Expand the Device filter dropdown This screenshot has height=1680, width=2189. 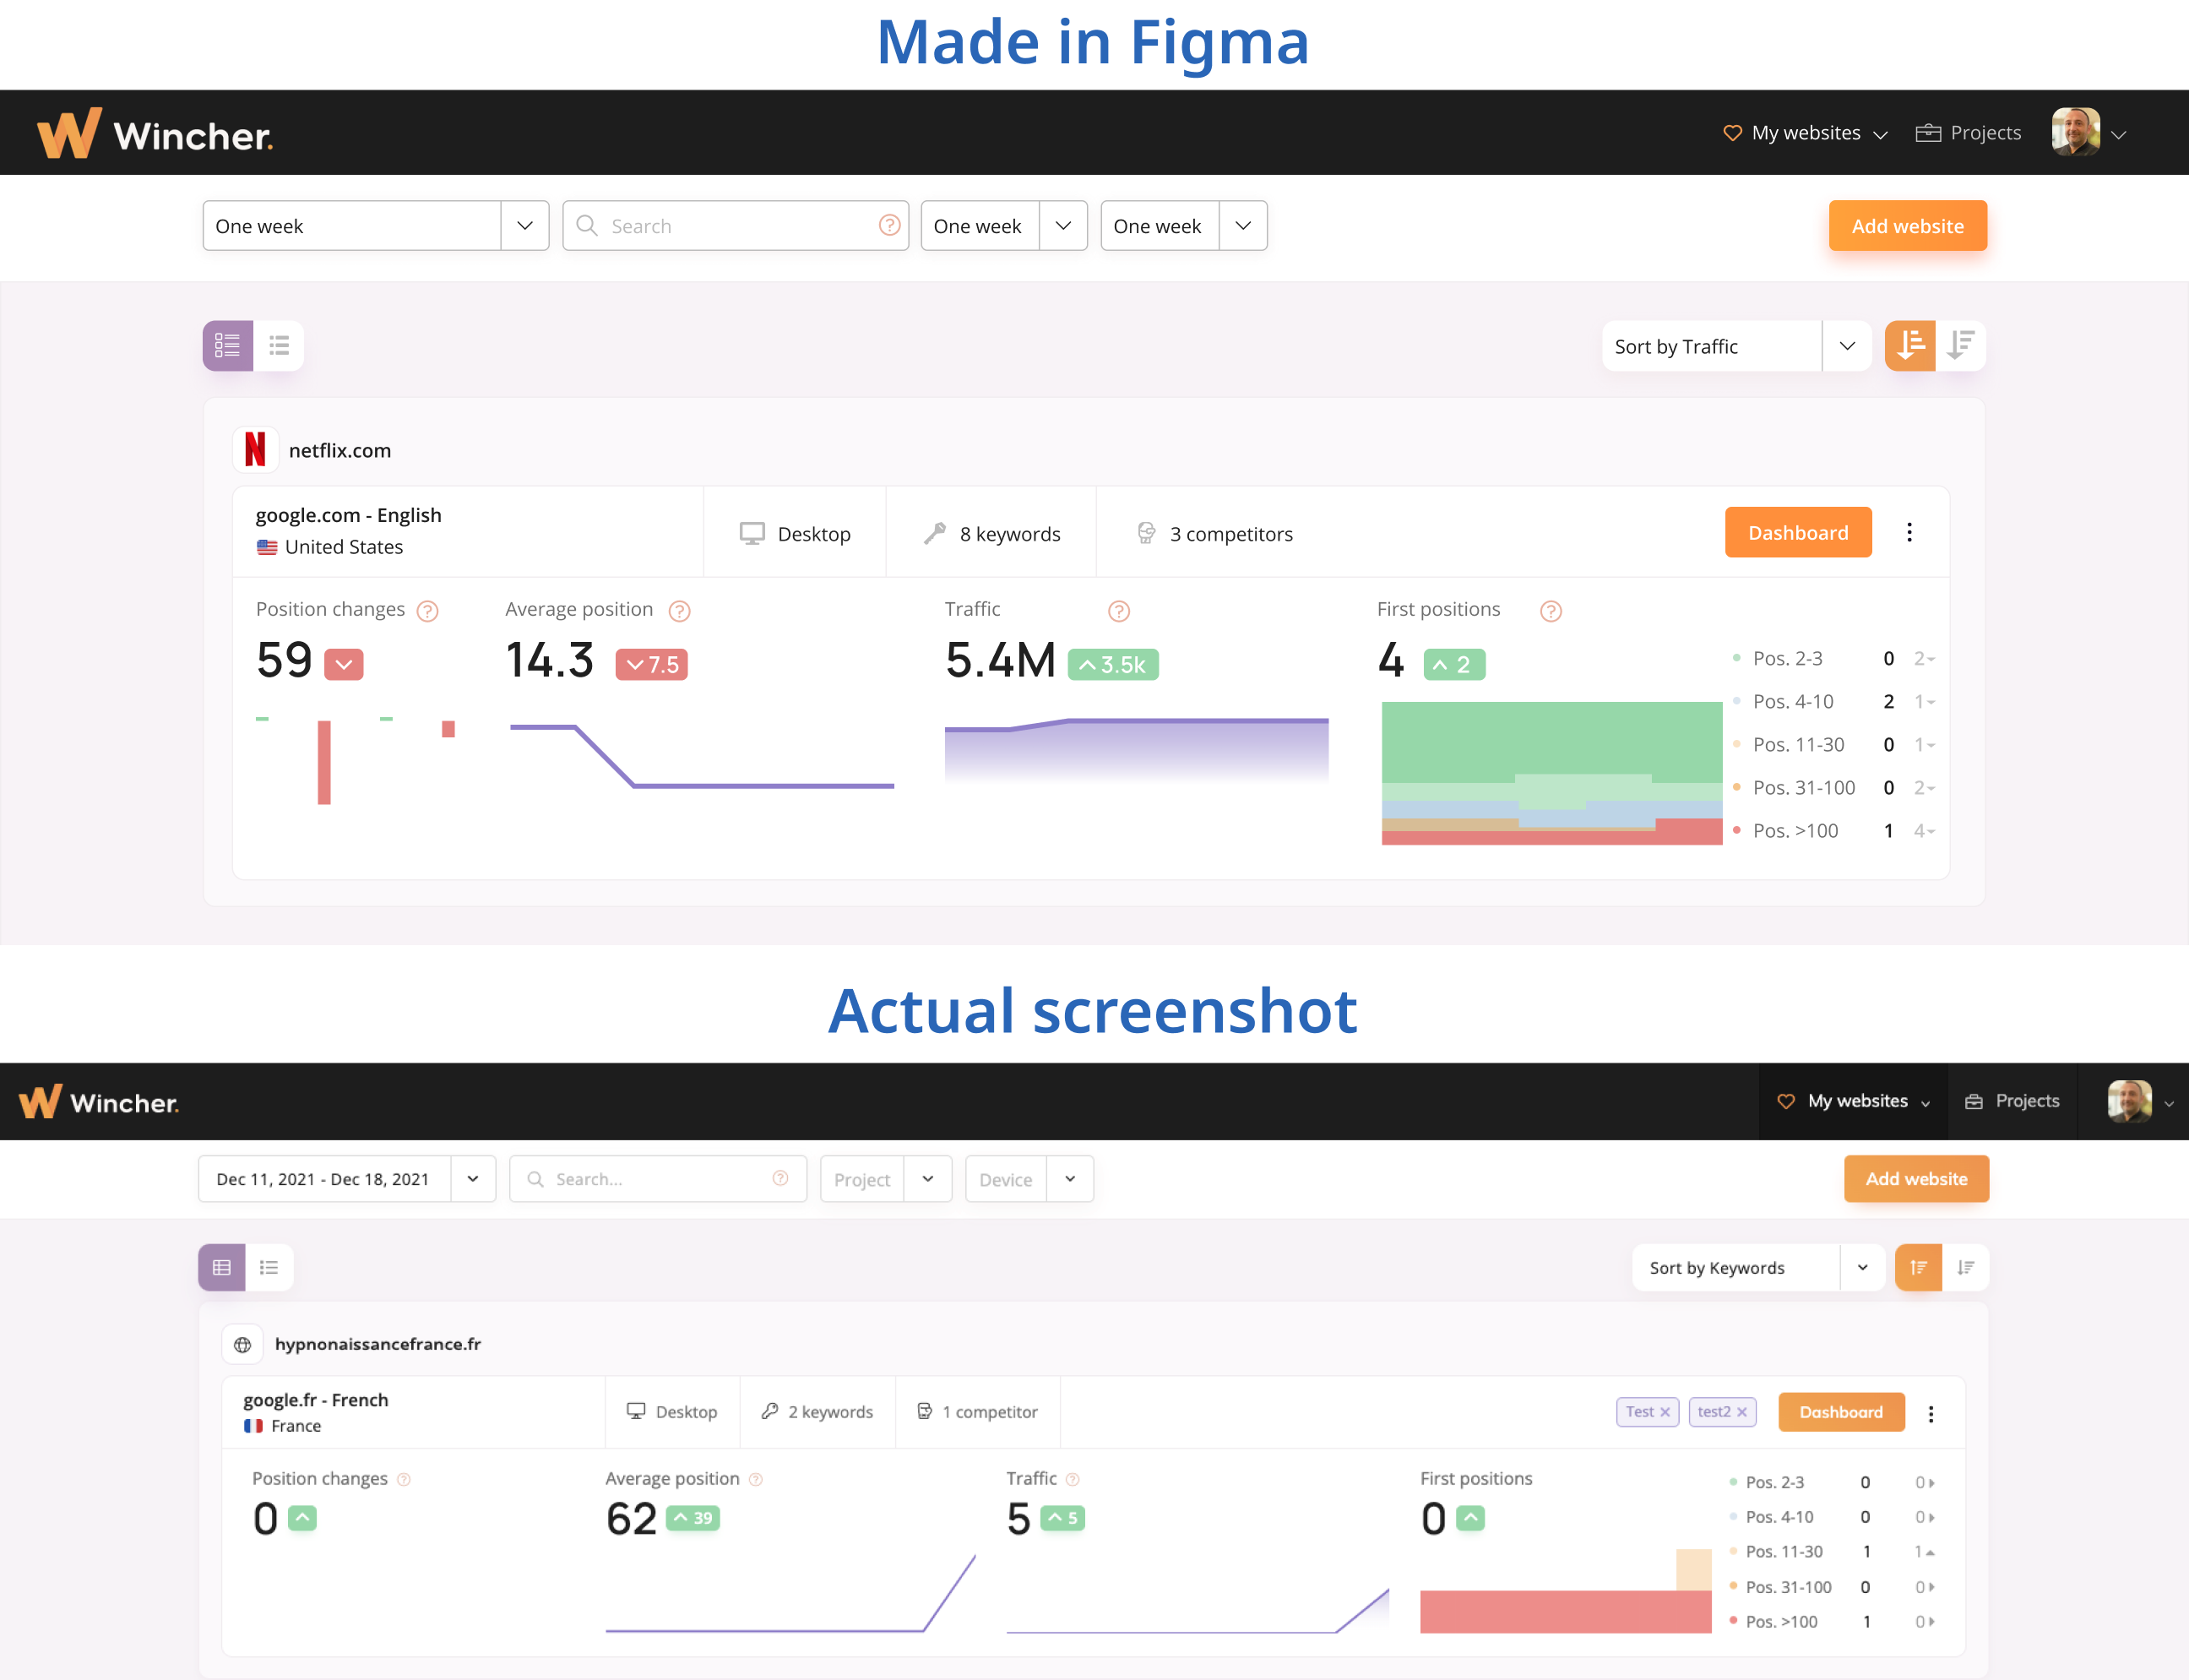(1029, 1179)
